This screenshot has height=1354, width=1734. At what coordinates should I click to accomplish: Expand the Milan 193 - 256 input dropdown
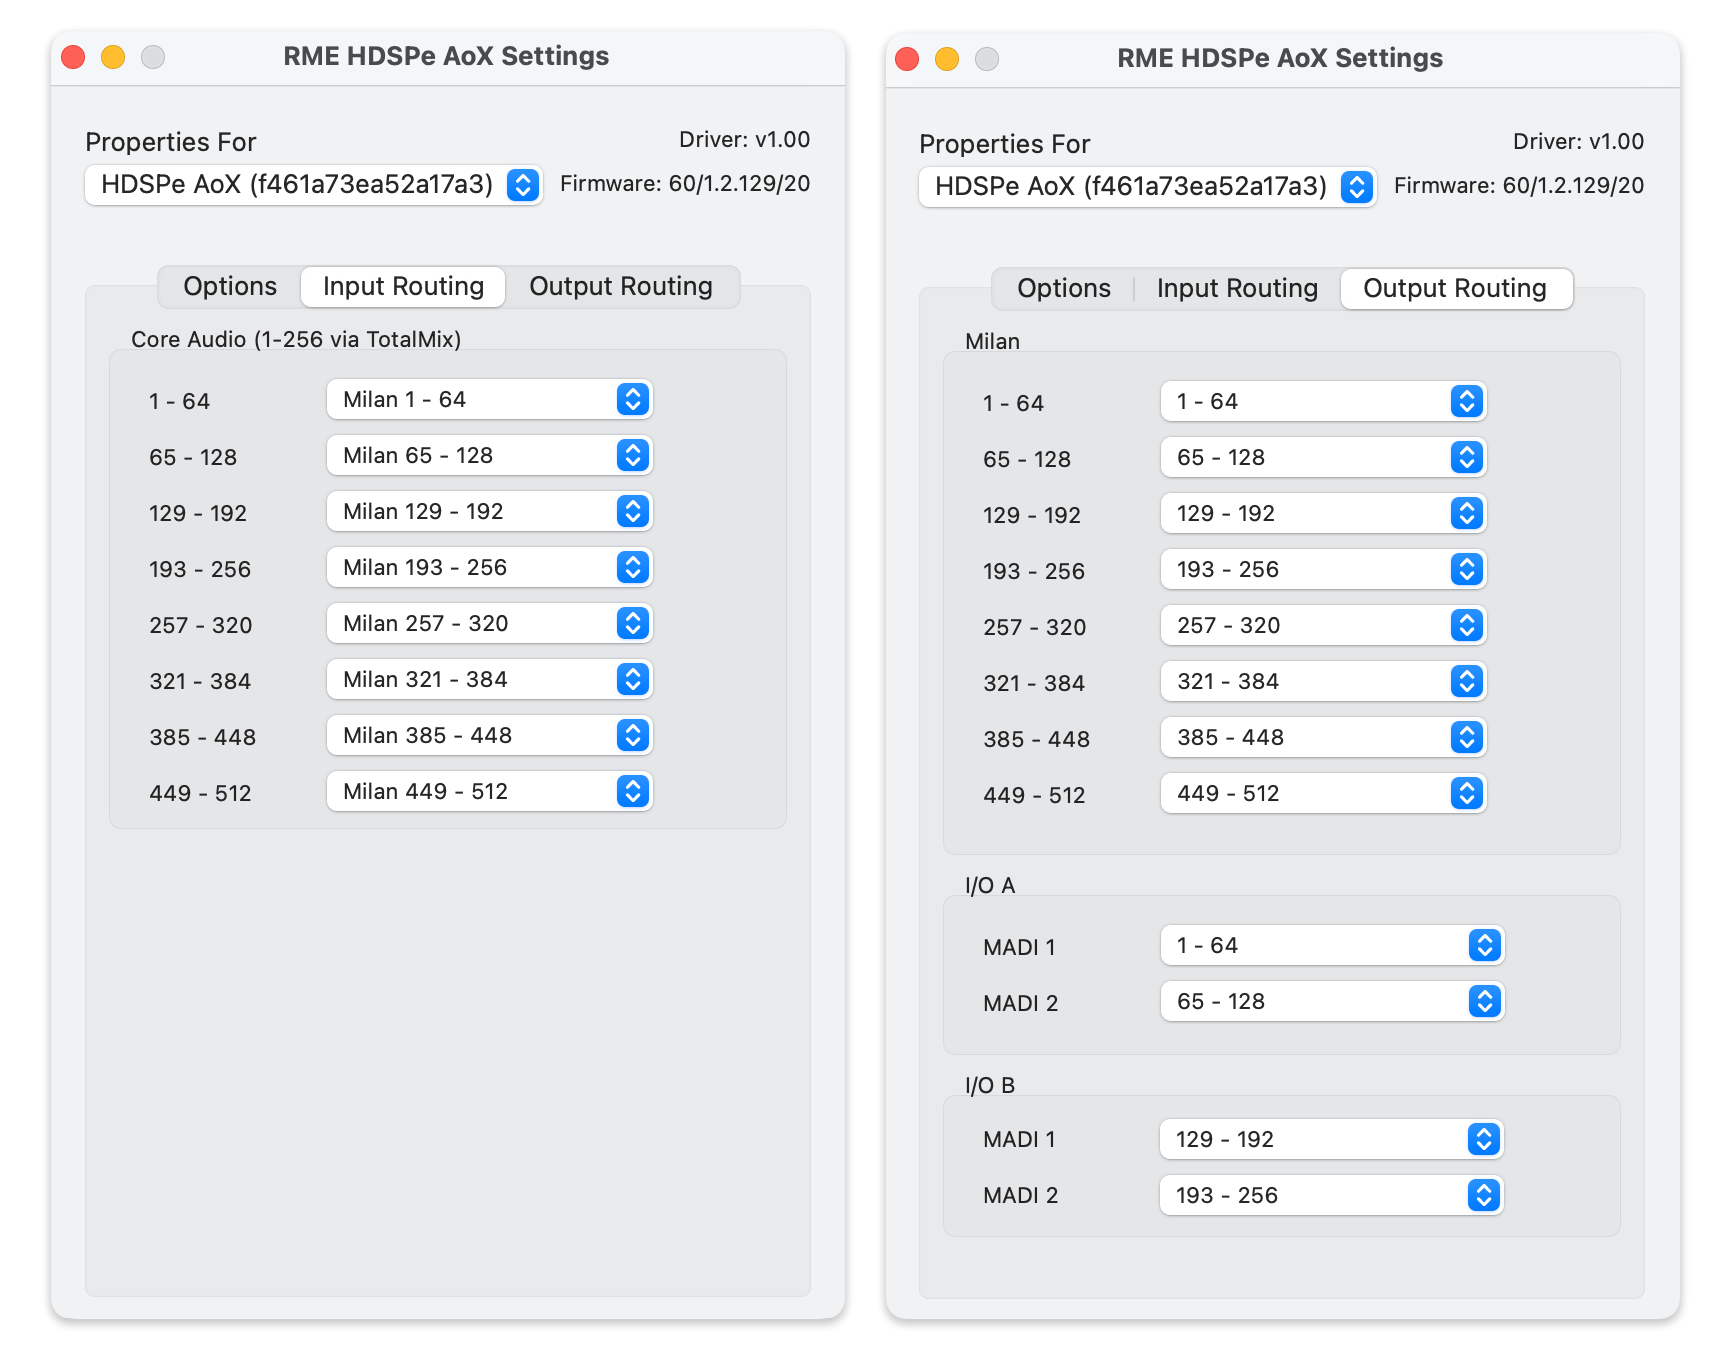490,568
